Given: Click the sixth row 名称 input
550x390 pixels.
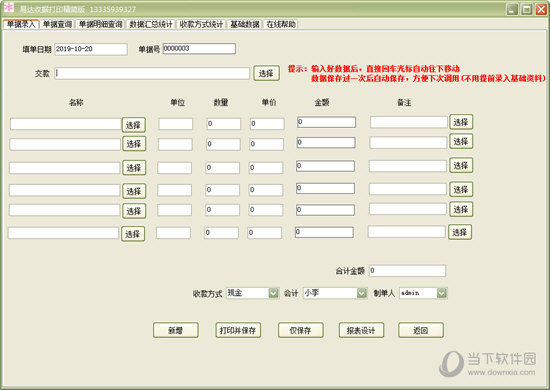Looking at the screenshot, I should [63, 233].
